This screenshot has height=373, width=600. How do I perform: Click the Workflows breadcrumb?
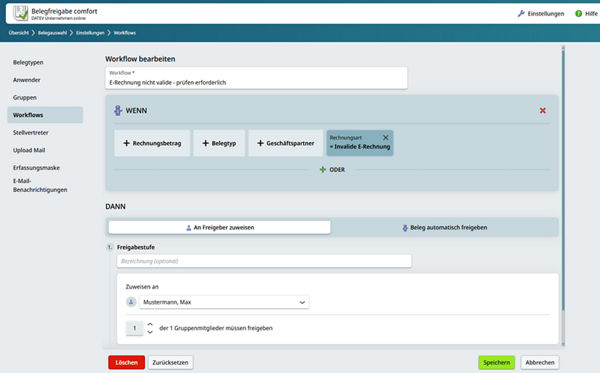point(125,33)
